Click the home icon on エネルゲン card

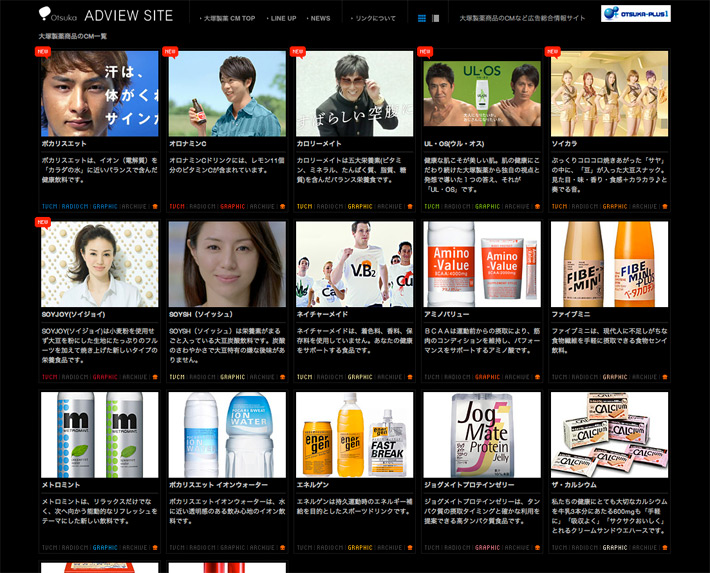click(x=410, y=548)
